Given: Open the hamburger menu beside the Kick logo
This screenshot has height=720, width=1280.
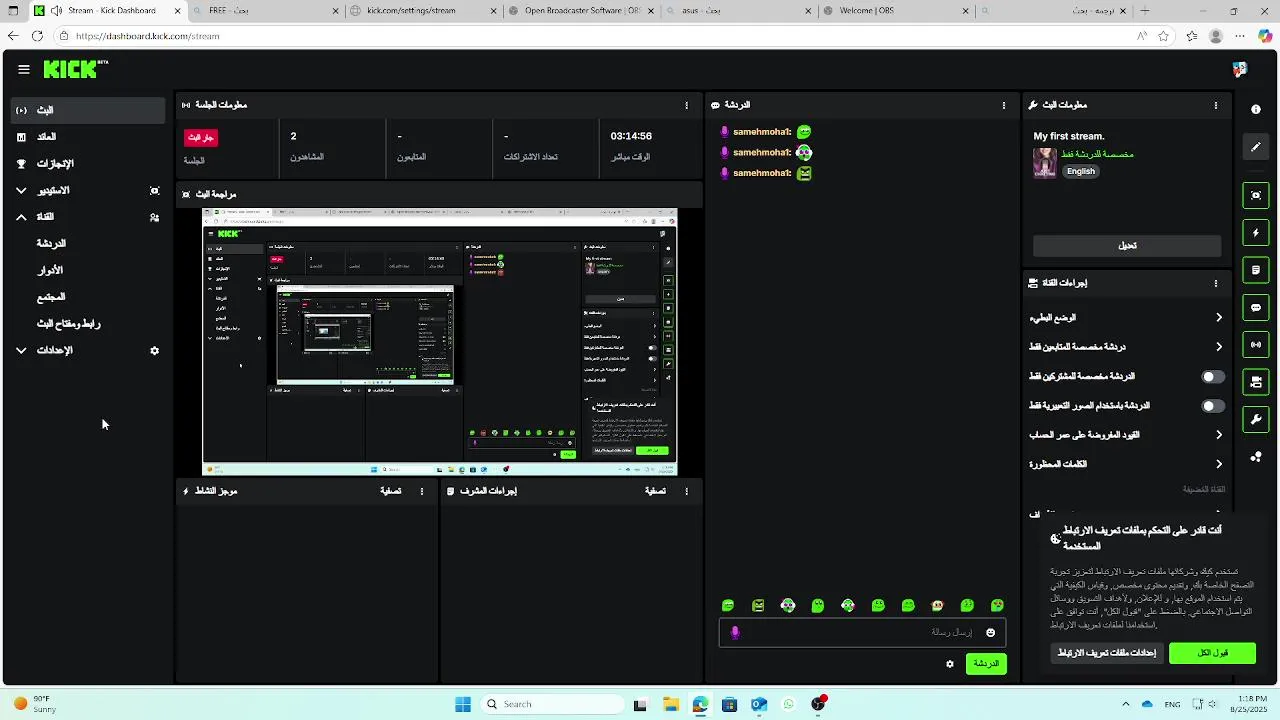Looking at the screenshot, I should pos(24,69).
